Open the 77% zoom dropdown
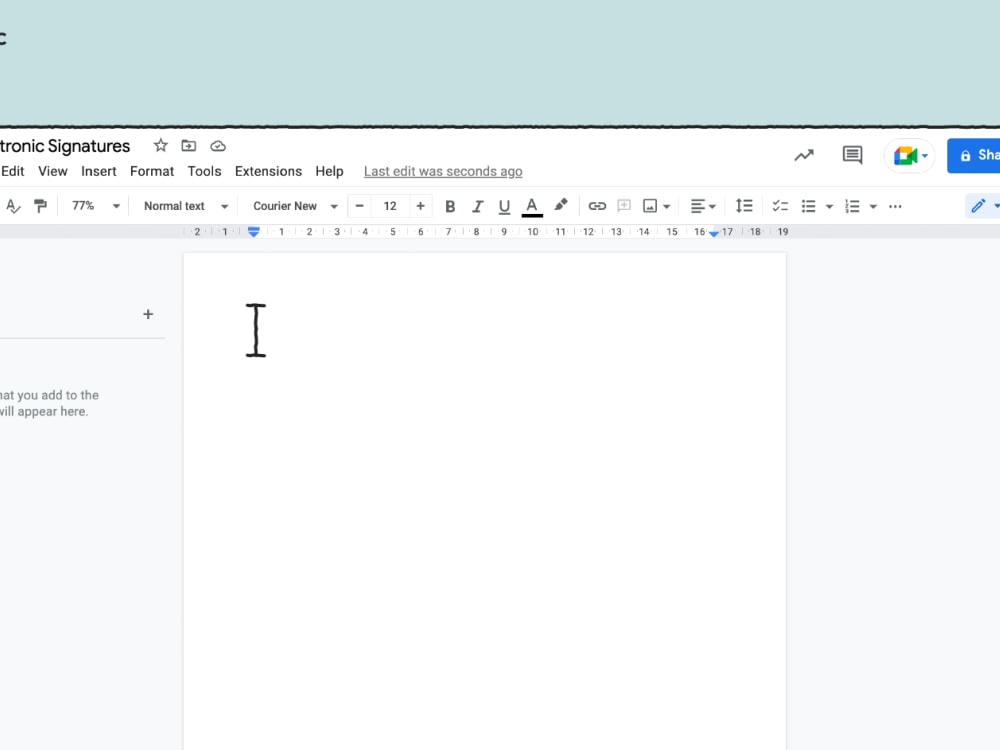Viewport: 1000px width, 750px height. point(96,206)
